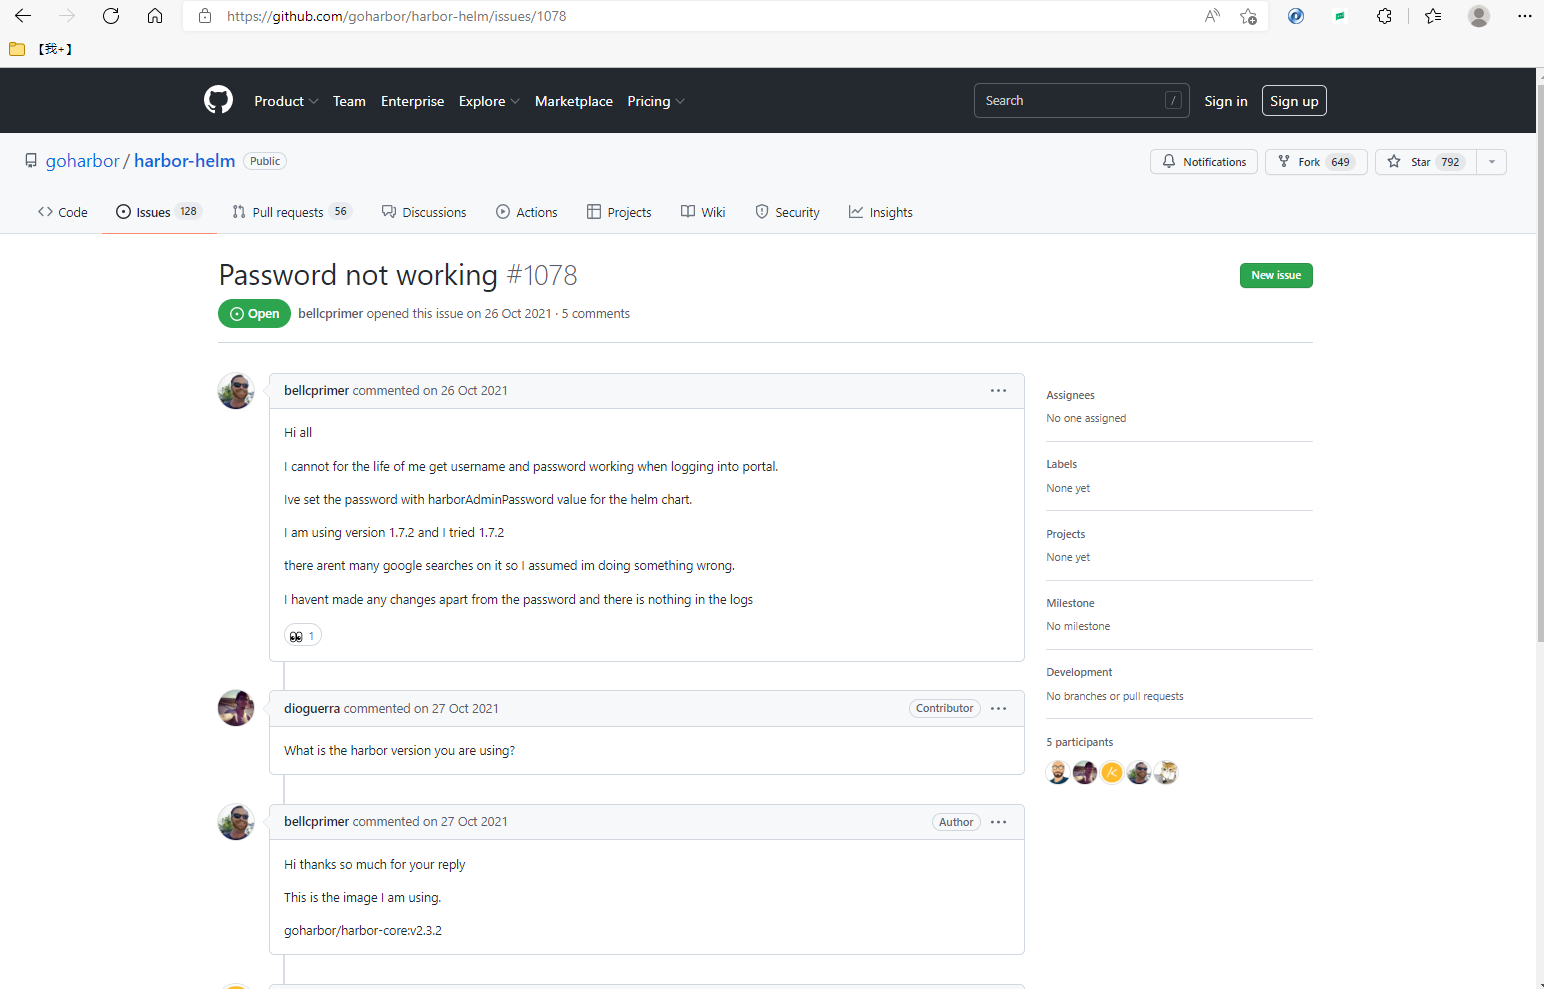Click bellcprimer author link in issue header

pos(330,314)
